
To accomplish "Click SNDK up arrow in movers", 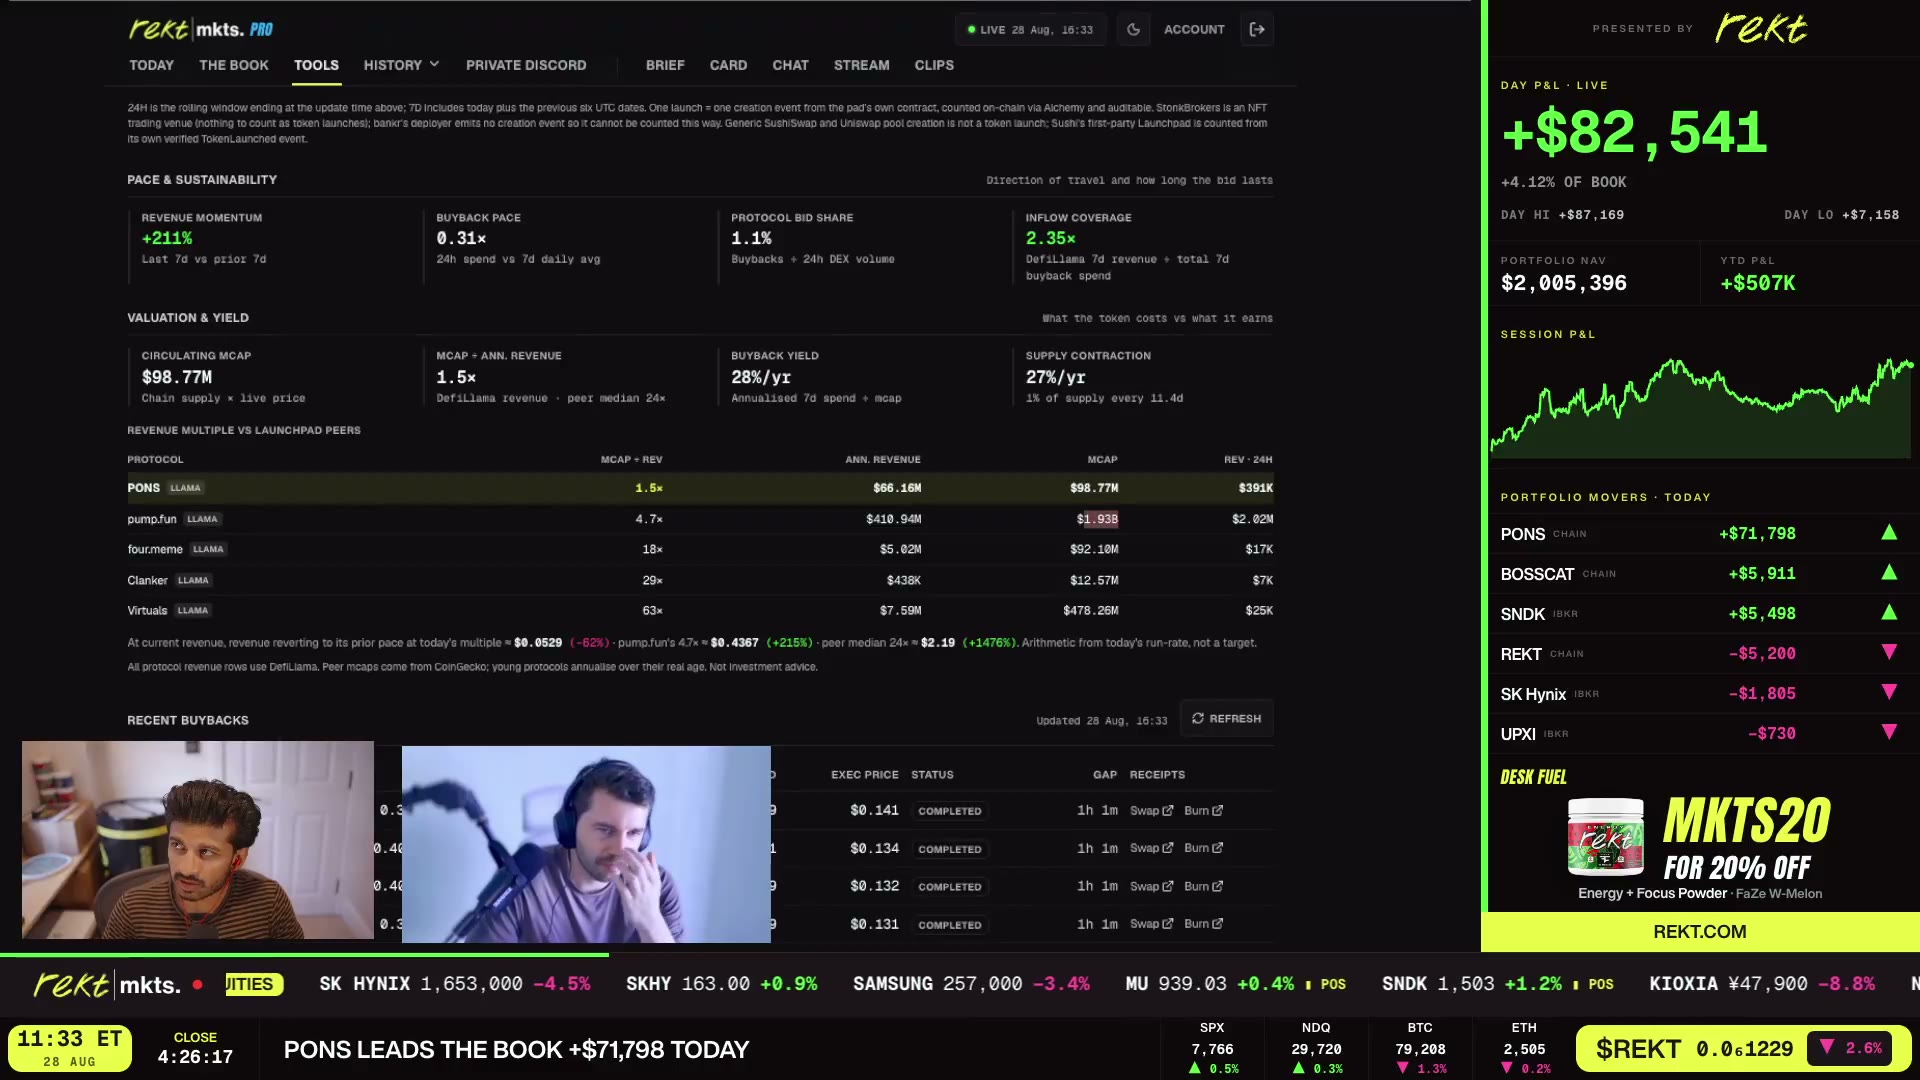I will tap(1889, 613).
